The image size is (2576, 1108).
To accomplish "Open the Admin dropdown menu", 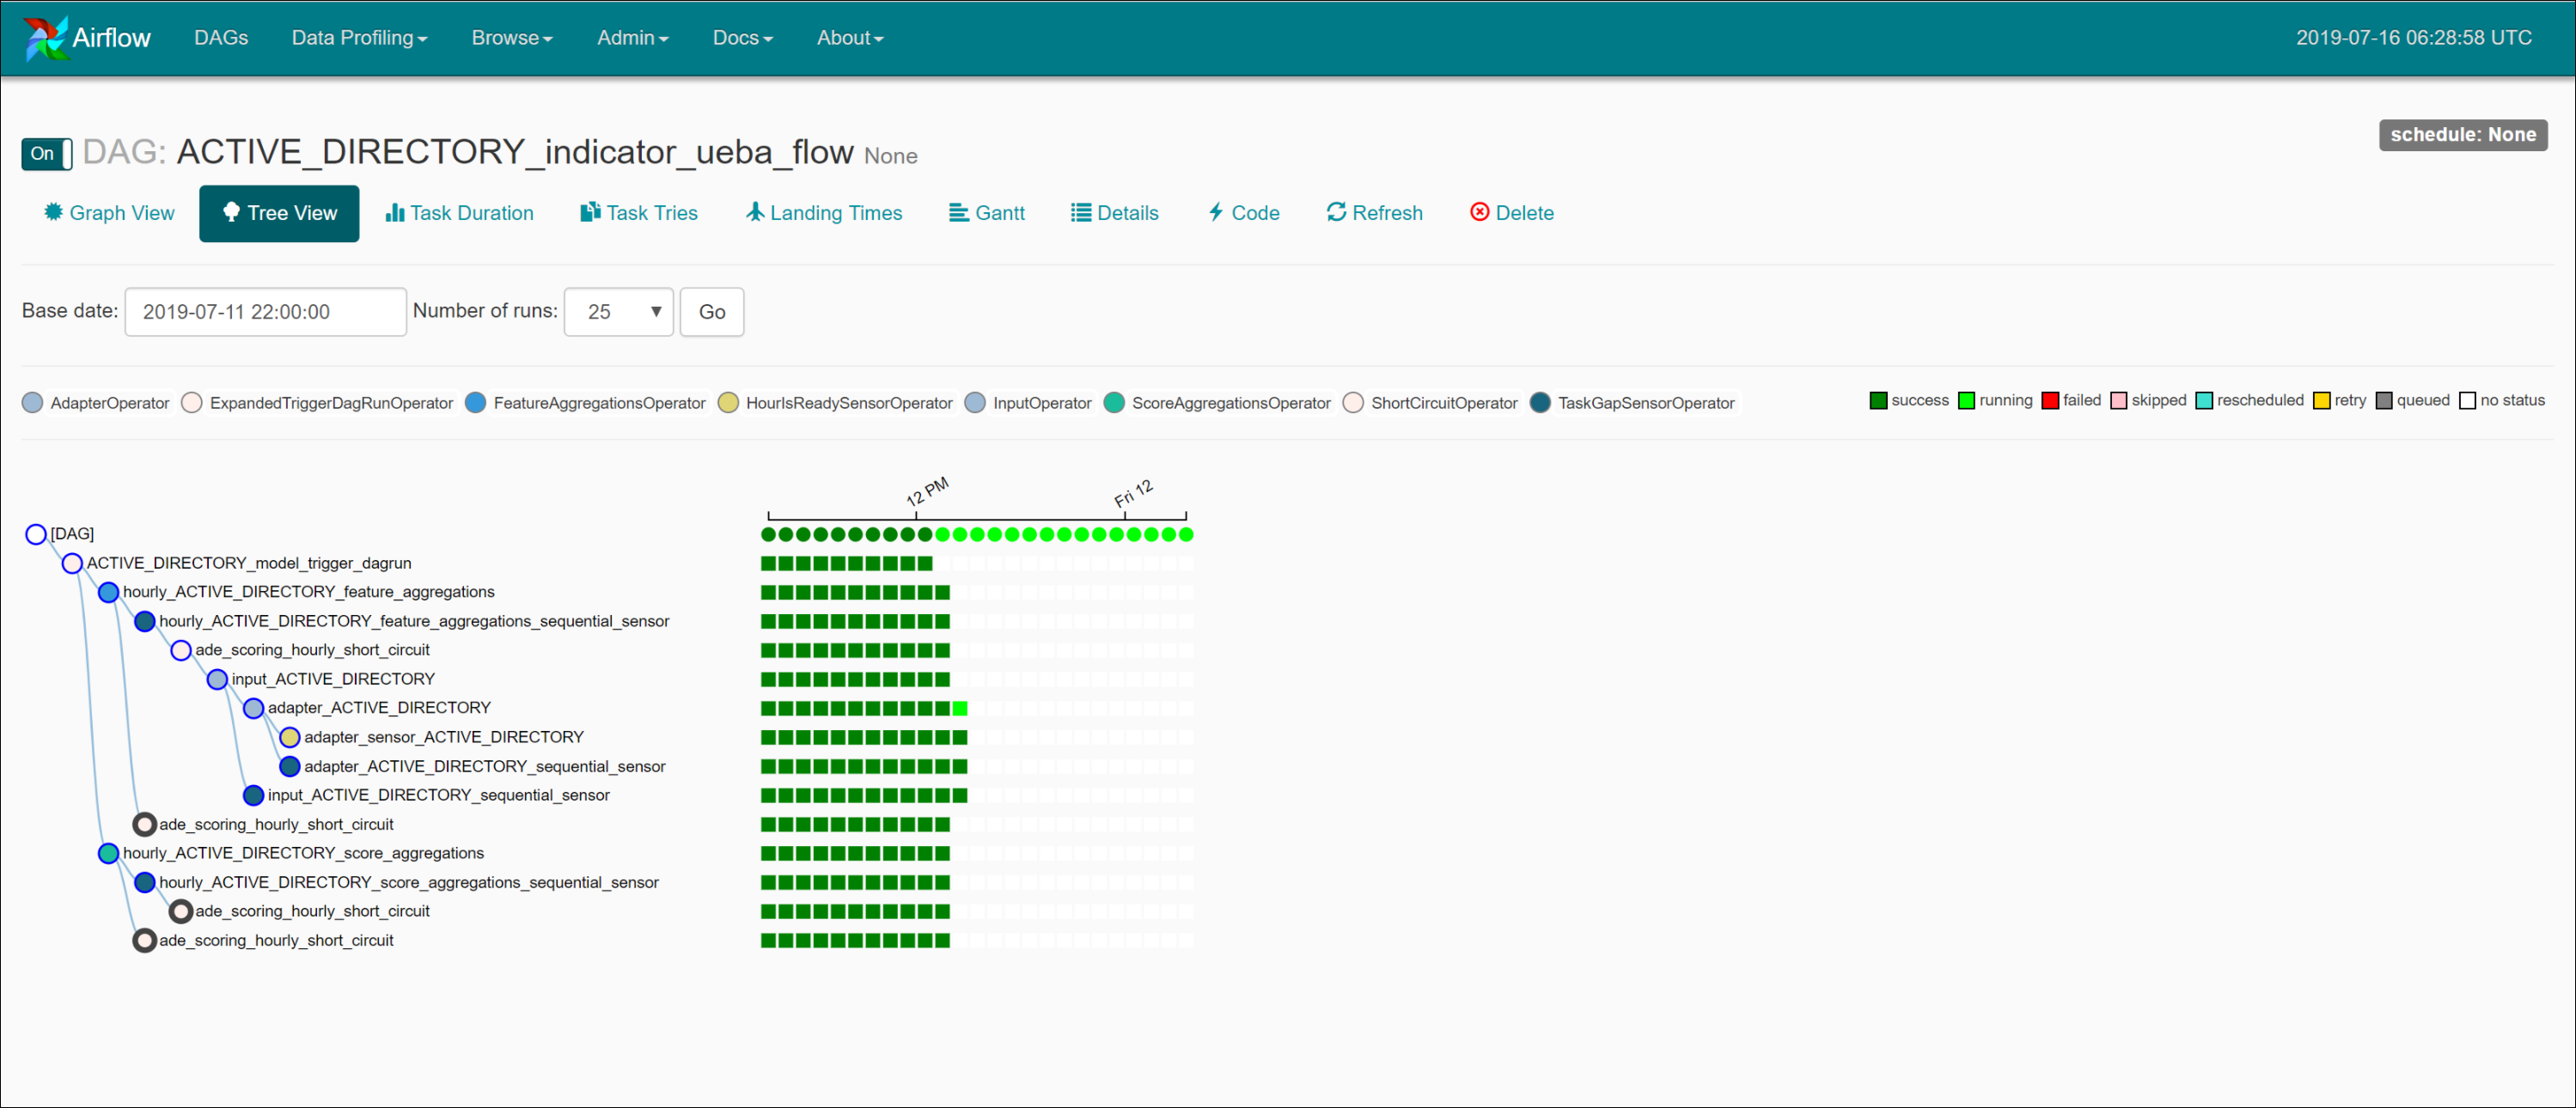I will (x=632, y=38).
